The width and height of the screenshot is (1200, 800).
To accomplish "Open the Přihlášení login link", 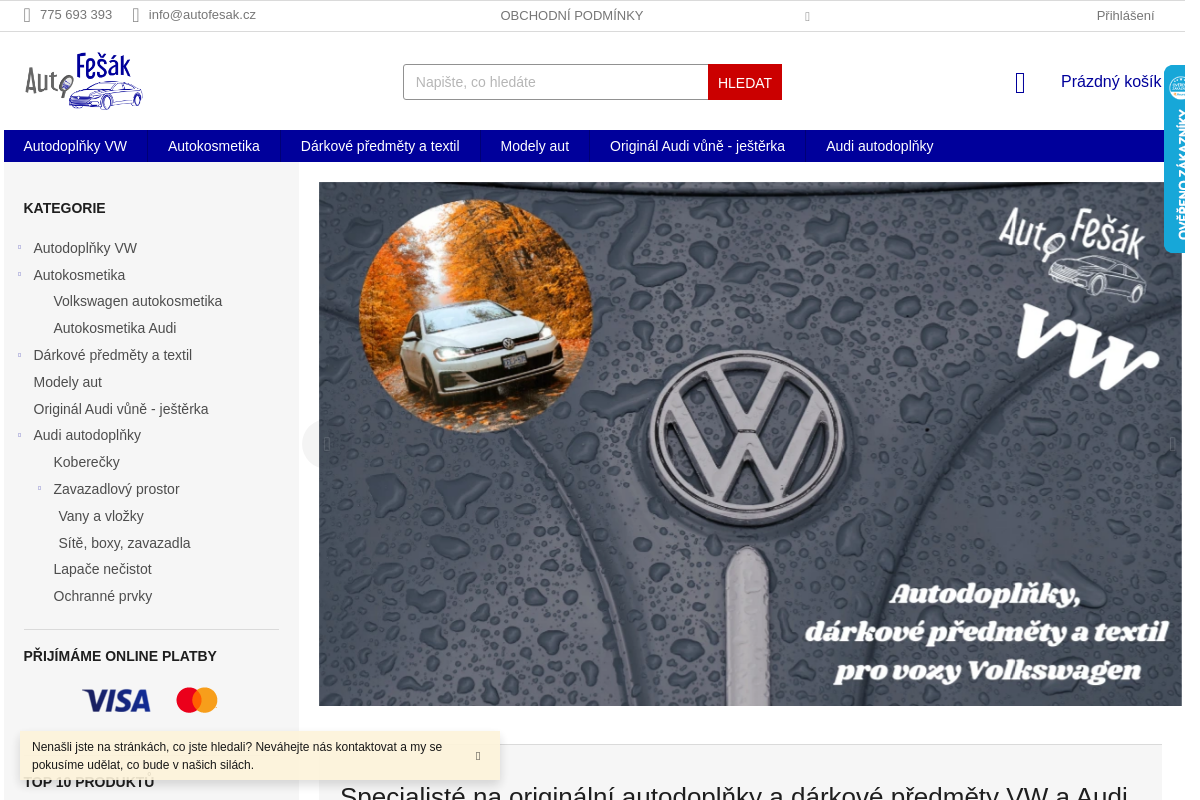I will click(x=1124, y=15).
